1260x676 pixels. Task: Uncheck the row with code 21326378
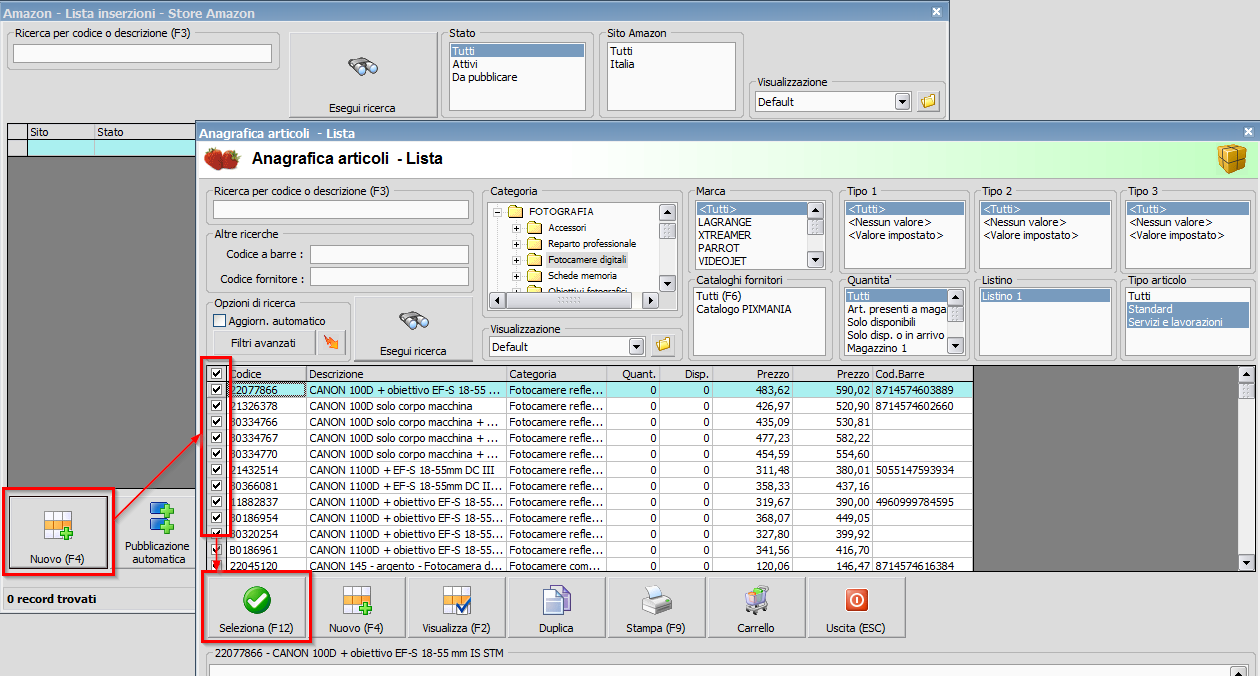(x=216, y=406)
